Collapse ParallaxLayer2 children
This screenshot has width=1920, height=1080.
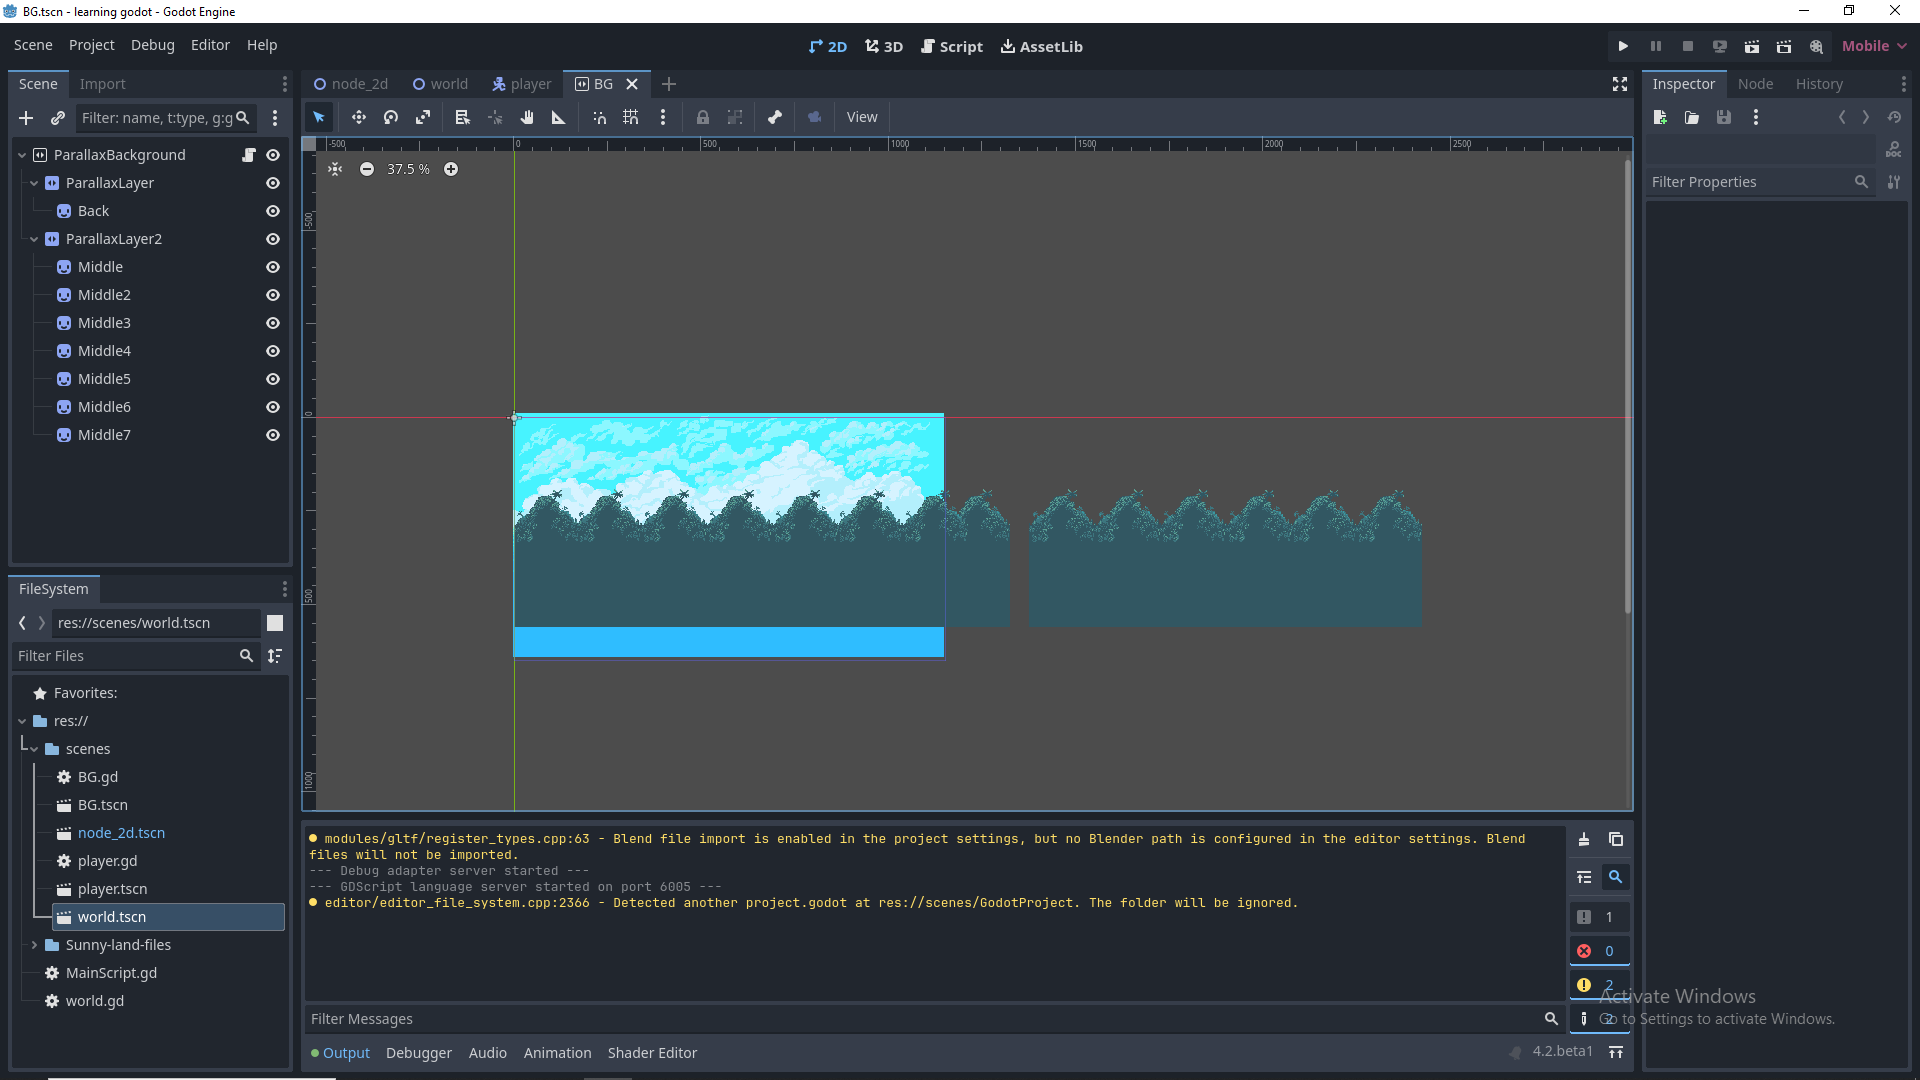[34, 239]
